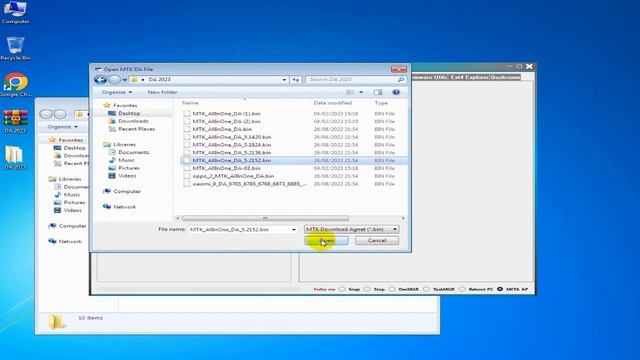This screenshot has height=360, width=640.
Task: Select the Stop radio button
Action: (x=367, y=289)
